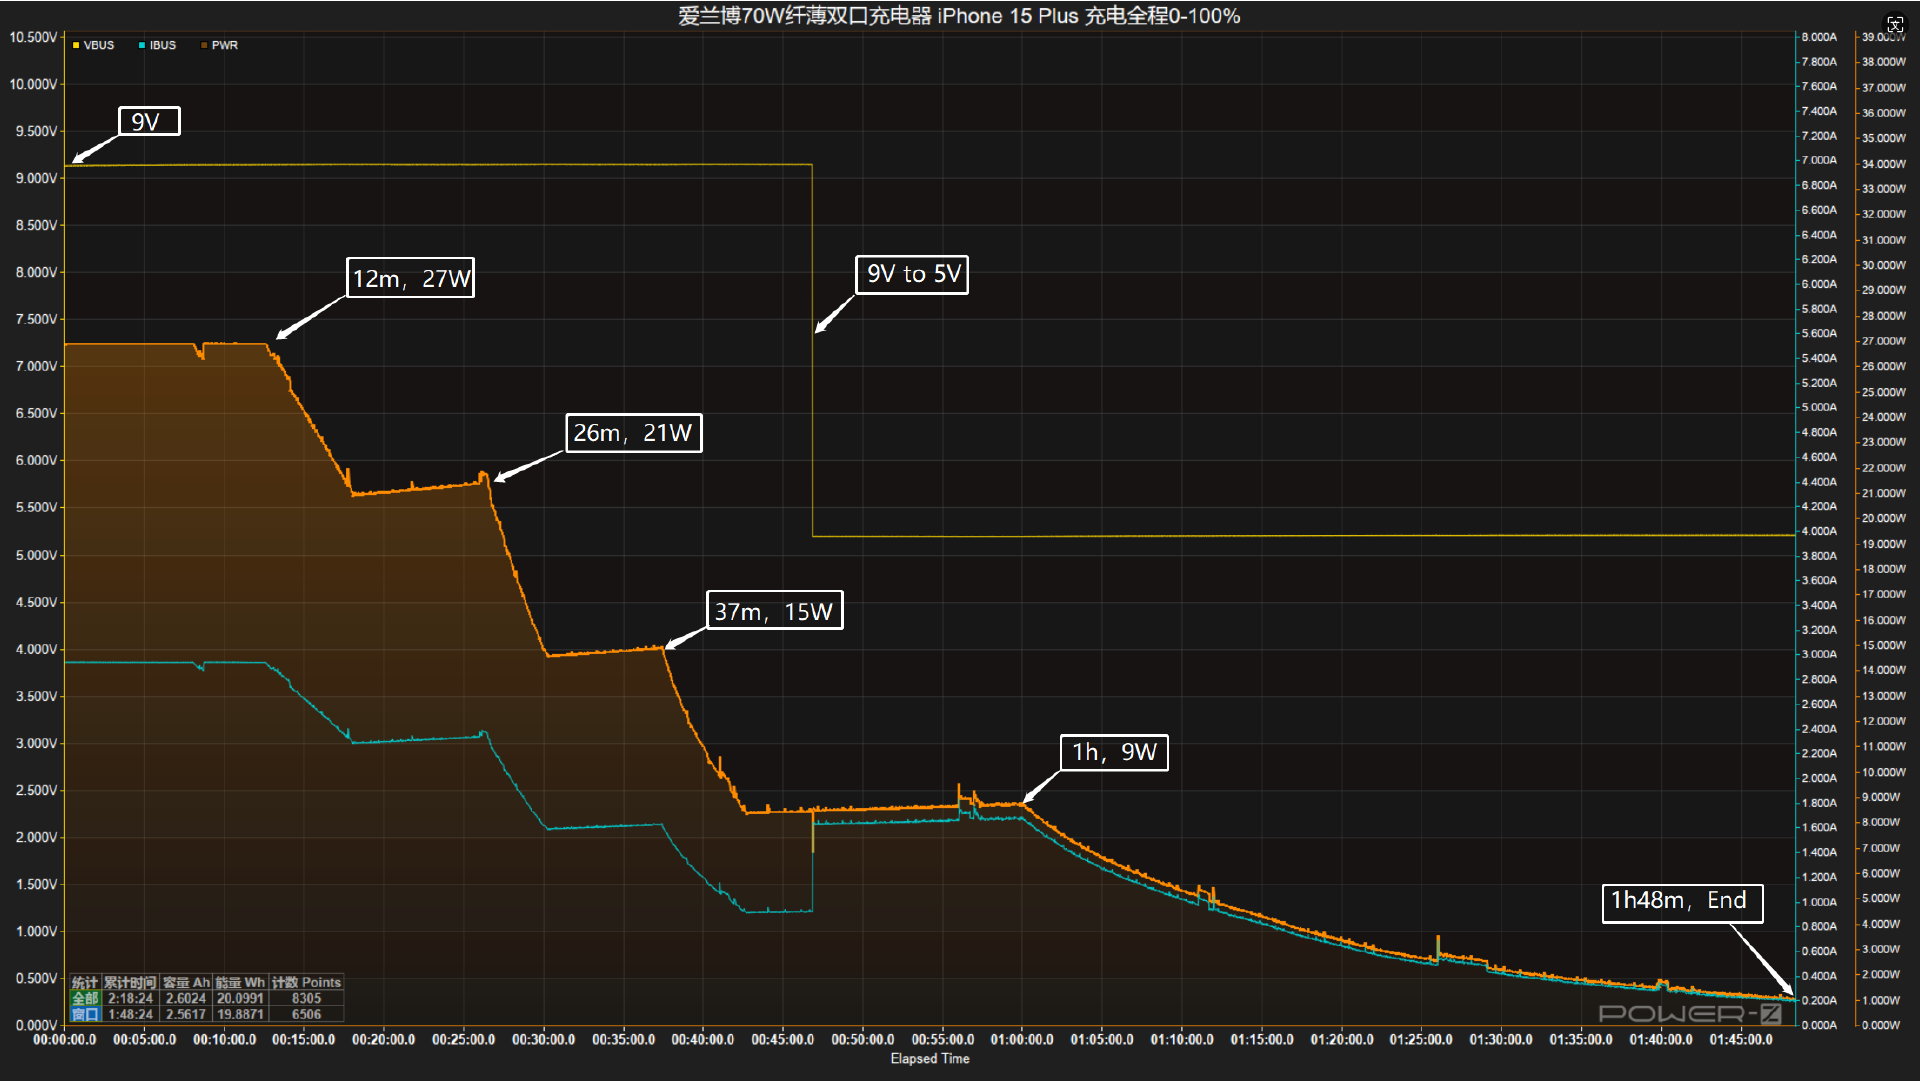Toggle the VBUS legend entry

pyautogui.click(x=93, y=45)
